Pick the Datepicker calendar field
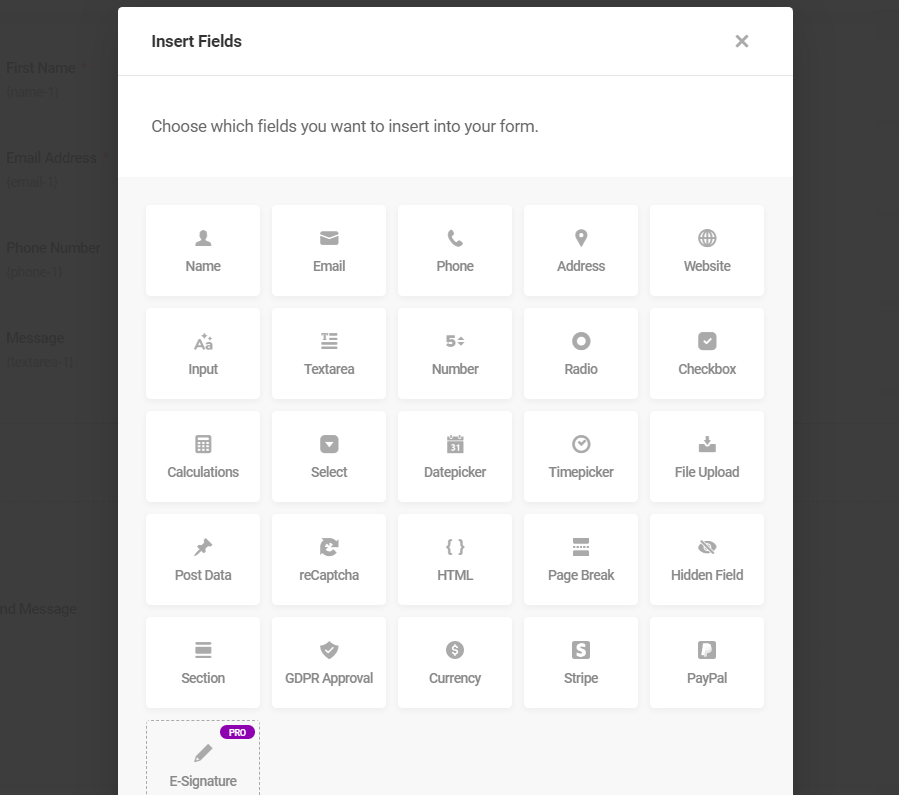This screenshot has width=899, height=795. 455,456
